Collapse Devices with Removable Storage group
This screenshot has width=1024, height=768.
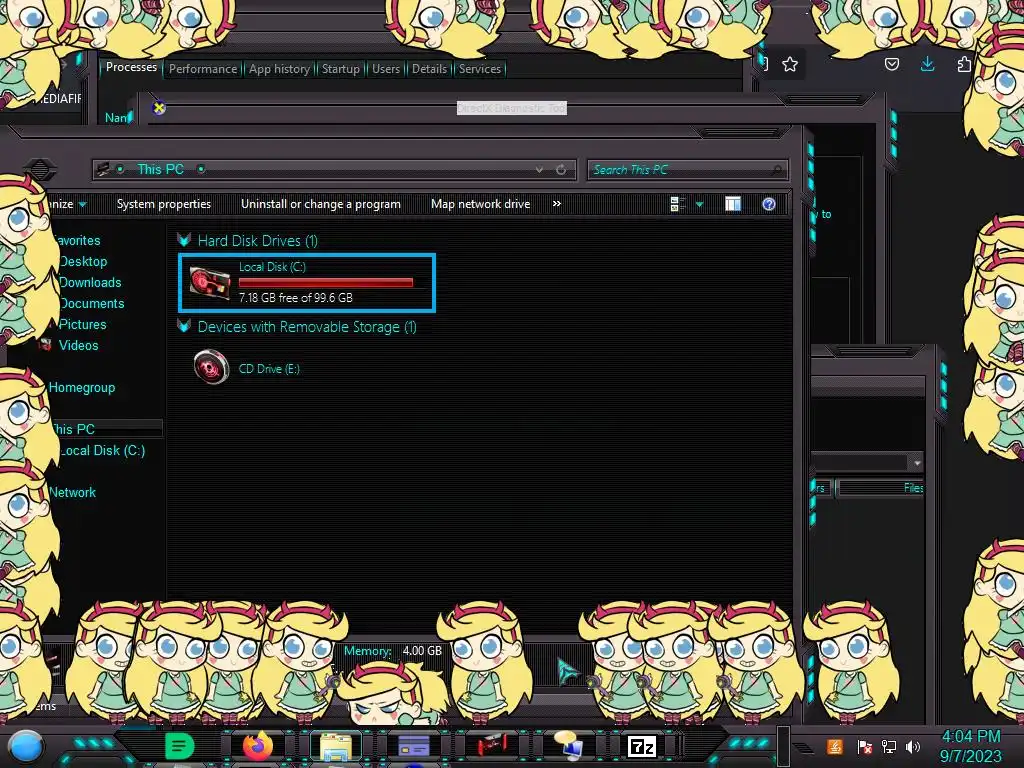tap(184, 325)
